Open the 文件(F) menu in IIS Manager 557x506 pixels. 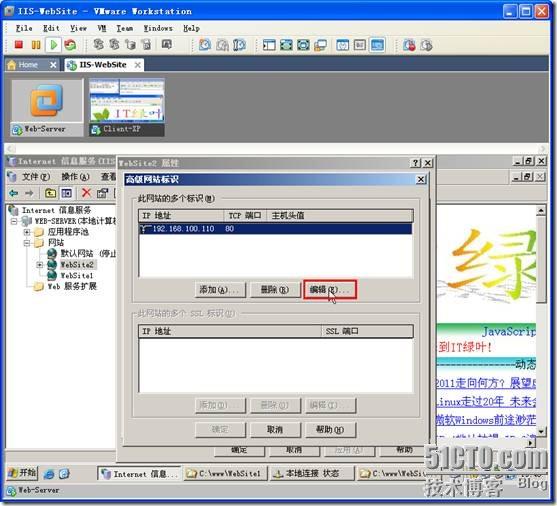pyautogui.click(x=36, y=177)
